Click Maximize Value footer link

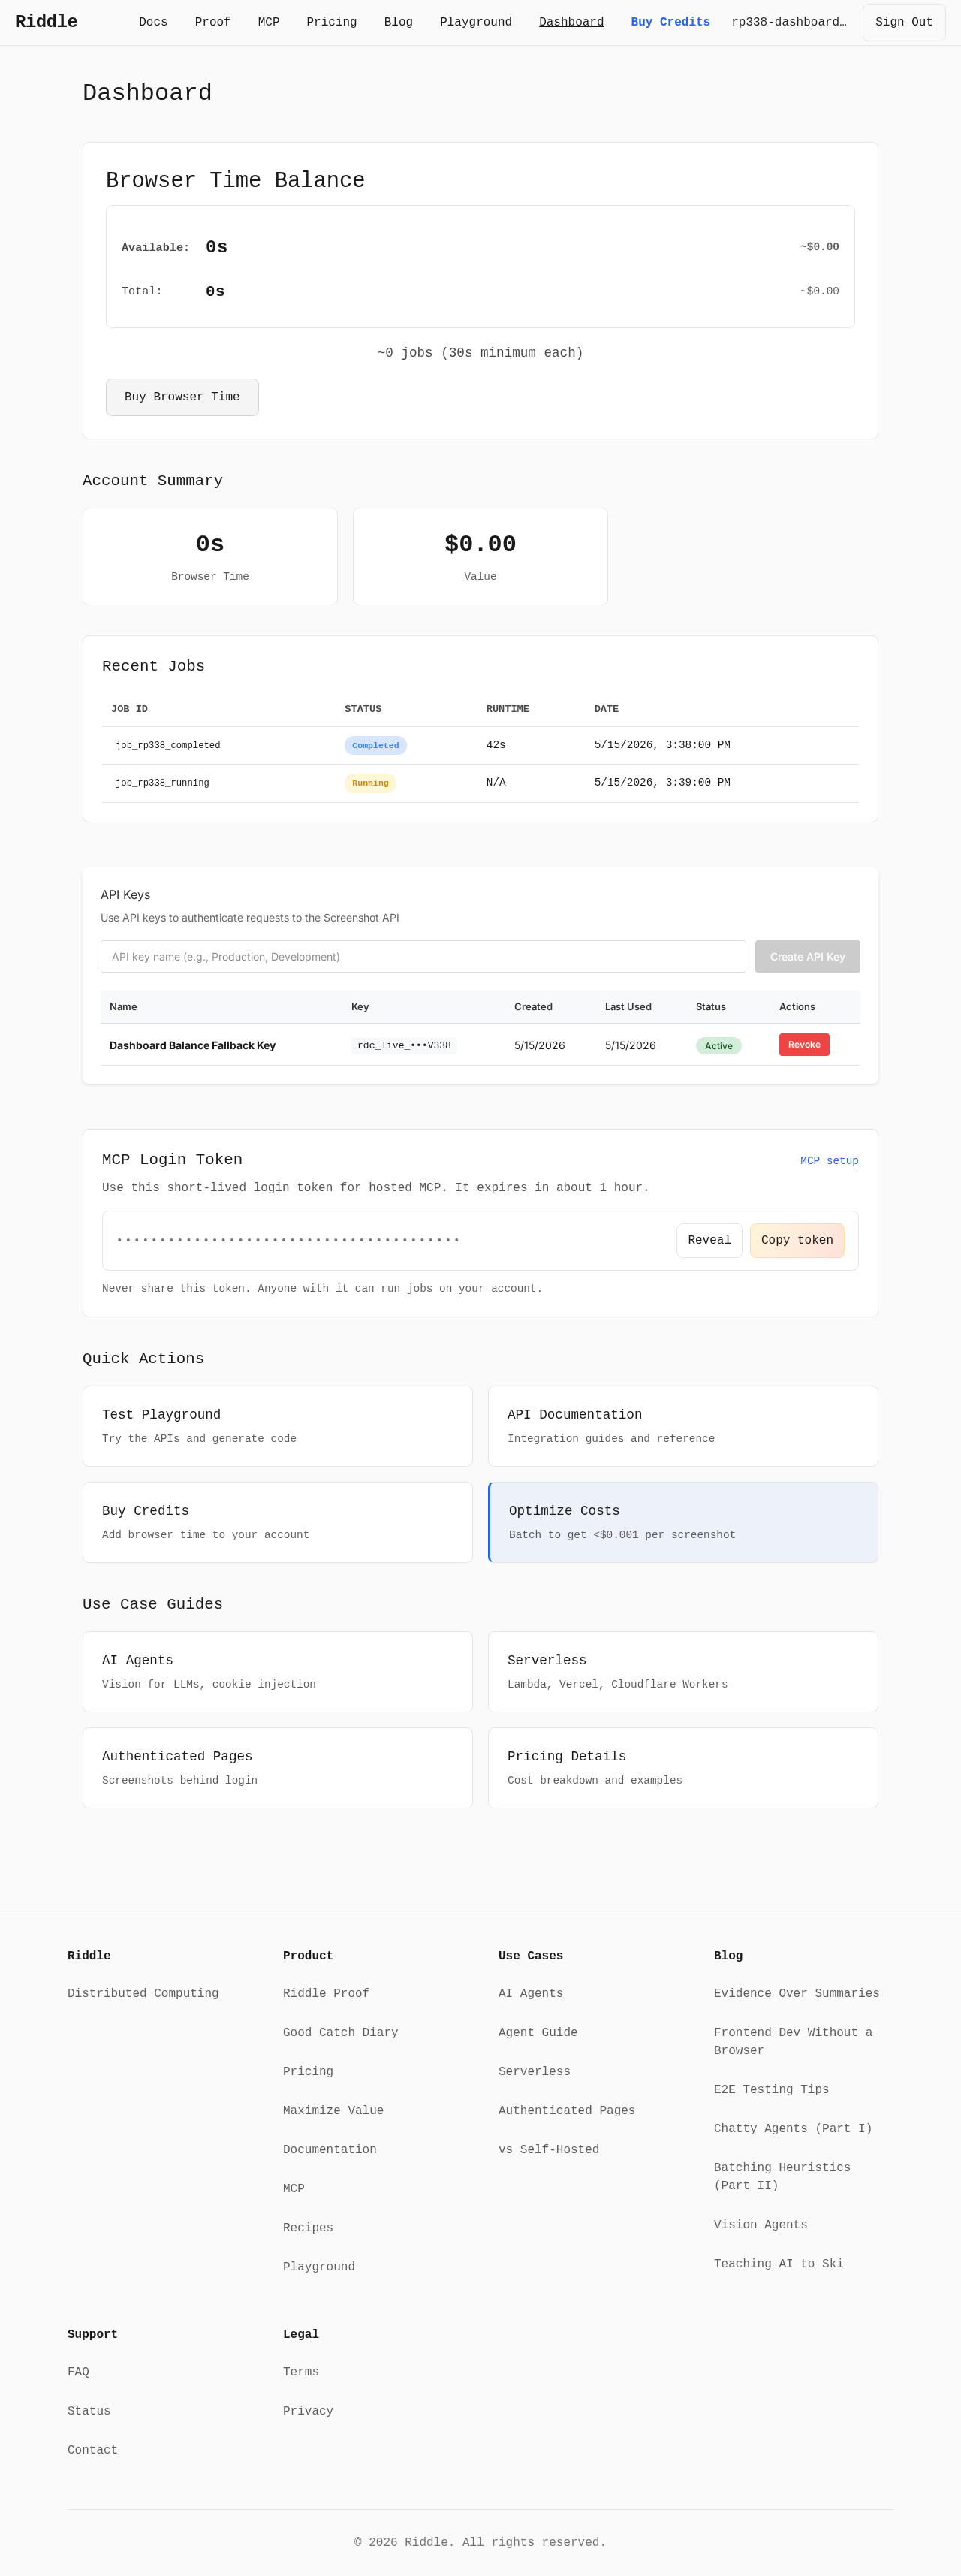pyautogui.click(x=333, y=2110)
